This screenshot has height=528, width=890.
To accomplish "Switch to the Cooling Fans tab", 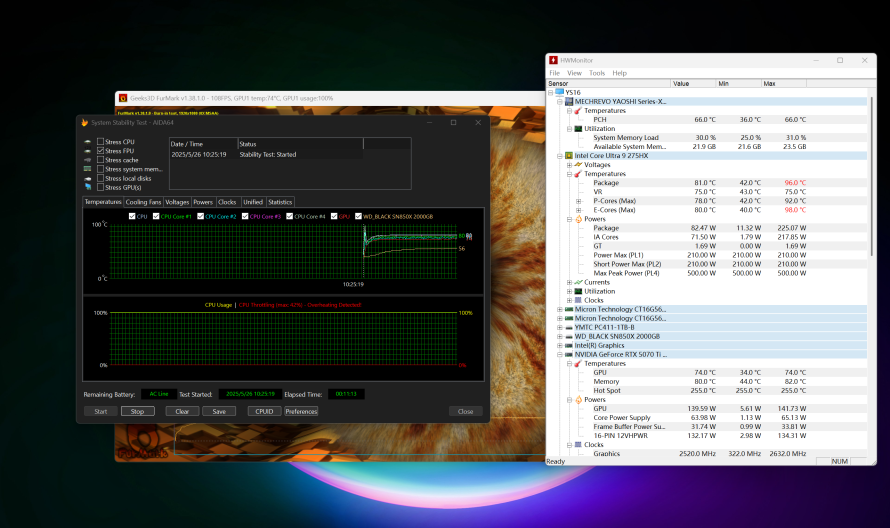I will click(x=143, y=202).
